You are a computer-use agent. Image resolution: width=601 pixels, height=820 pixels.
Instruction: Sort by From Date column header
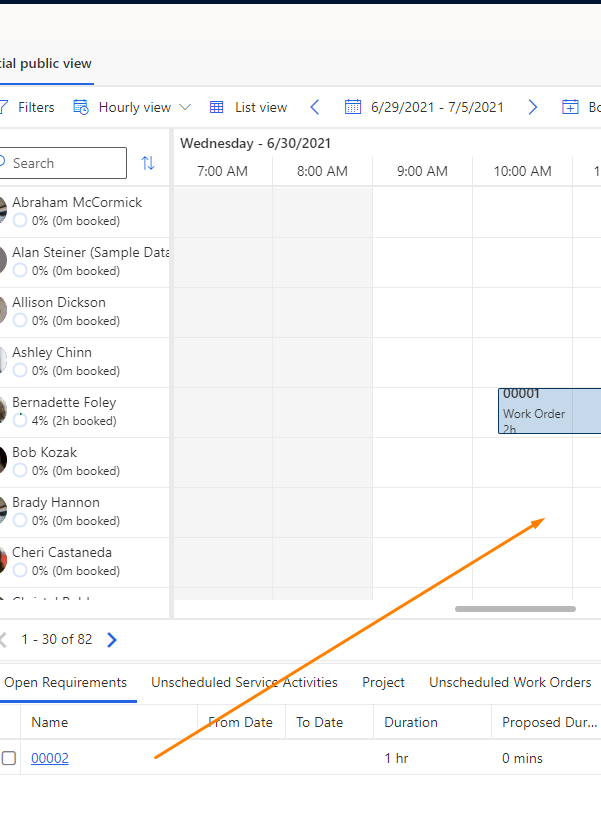tap(241, 722)
